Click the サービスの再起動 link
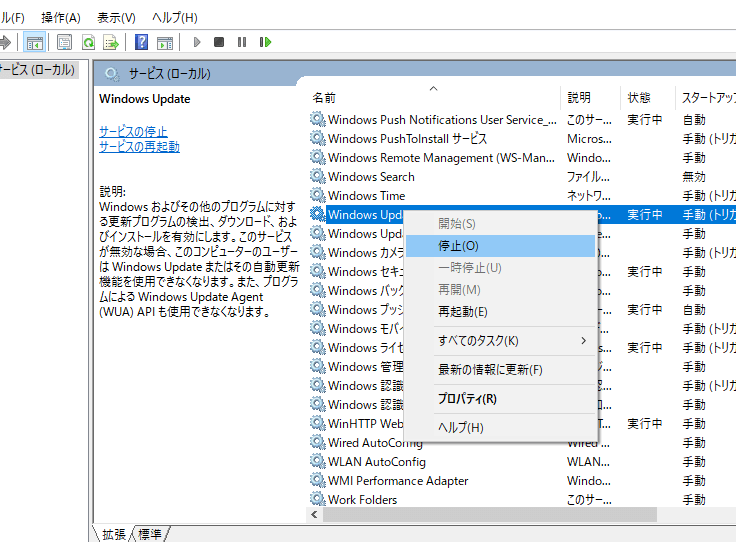The height and width of the screenshot is (542, 736). [139, 147]
